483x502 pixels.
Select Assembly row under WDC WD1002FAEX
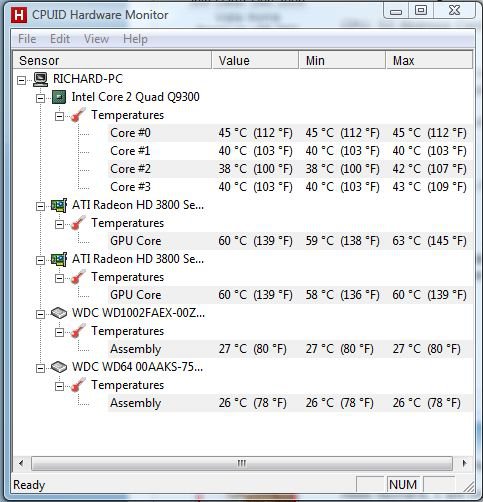(290, 349)
